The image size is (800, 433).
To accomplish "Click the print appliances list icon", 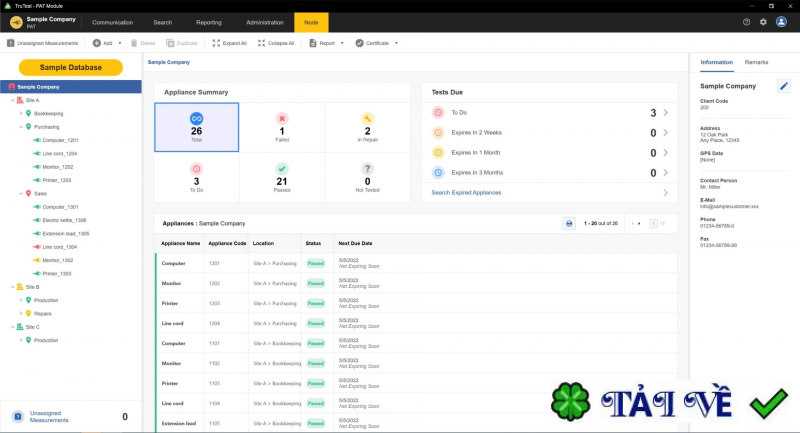I will (x=569, y=223).
